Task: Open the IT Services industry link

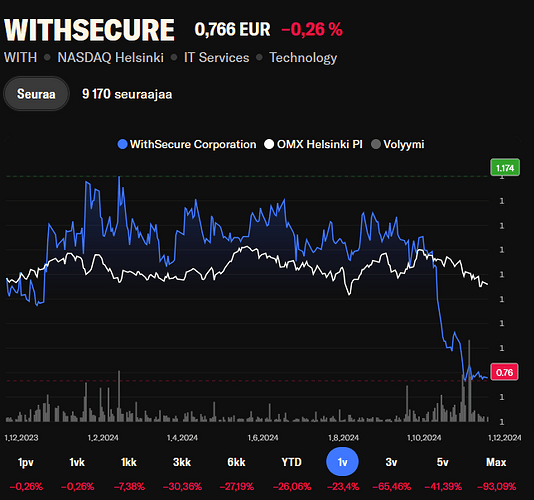Action: click(x=217, y=58)
